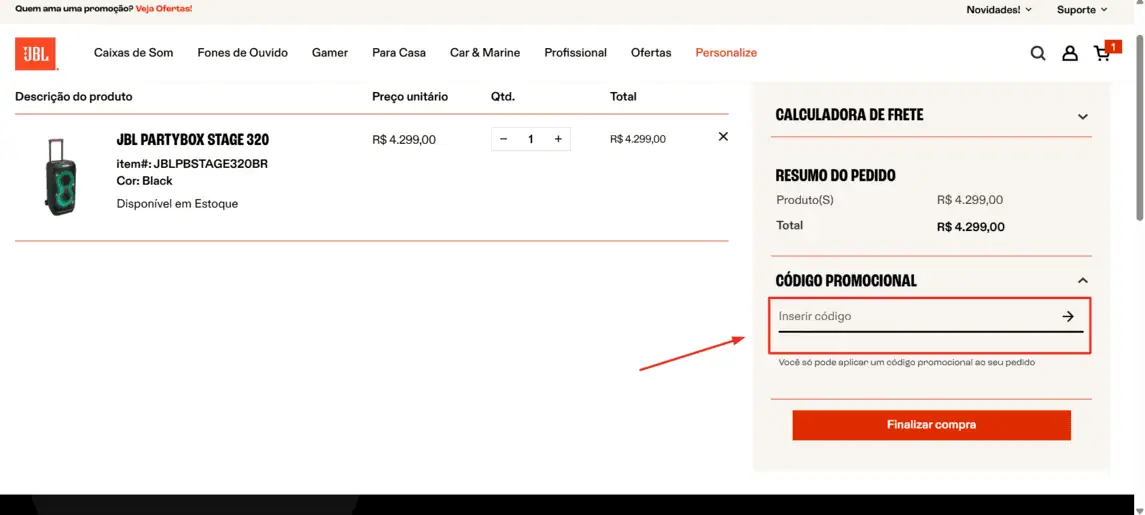This screenshot has height=515, width=1145.
Task: Open Personalize menu item
Action: [x=726, y=53]
